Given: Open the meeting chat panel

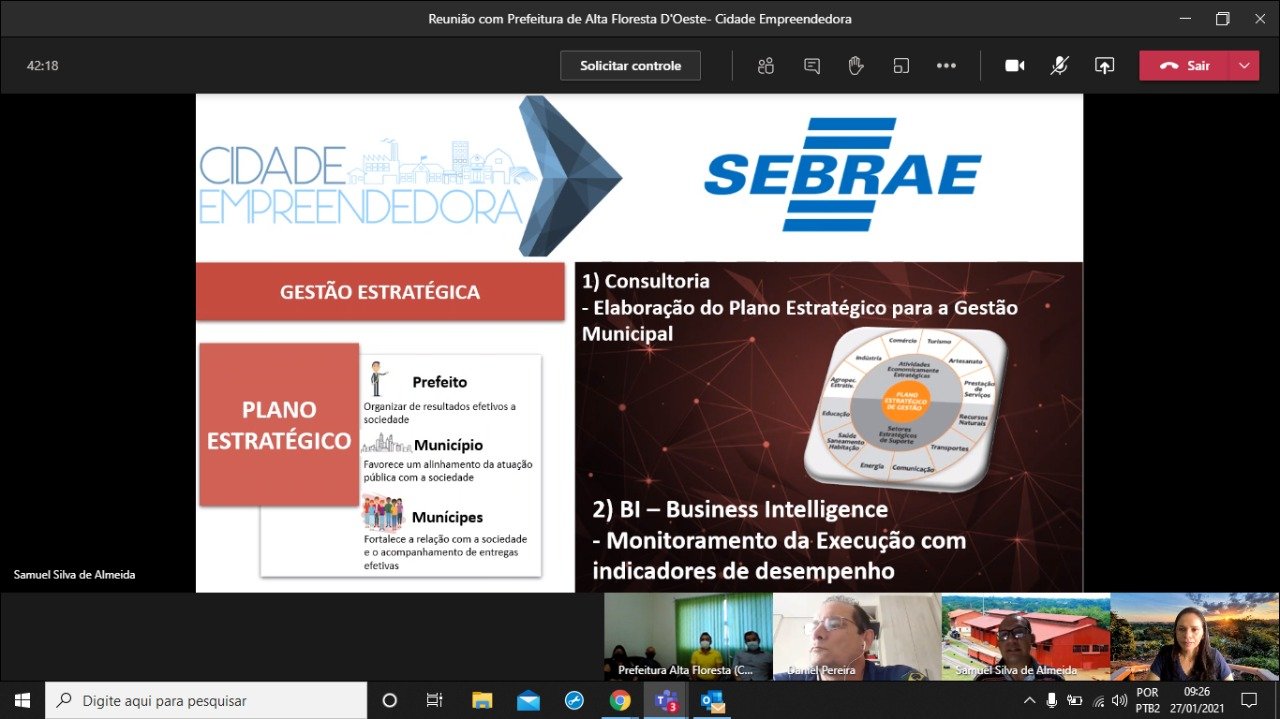Looking at the screenshot, I should (812, 66).
